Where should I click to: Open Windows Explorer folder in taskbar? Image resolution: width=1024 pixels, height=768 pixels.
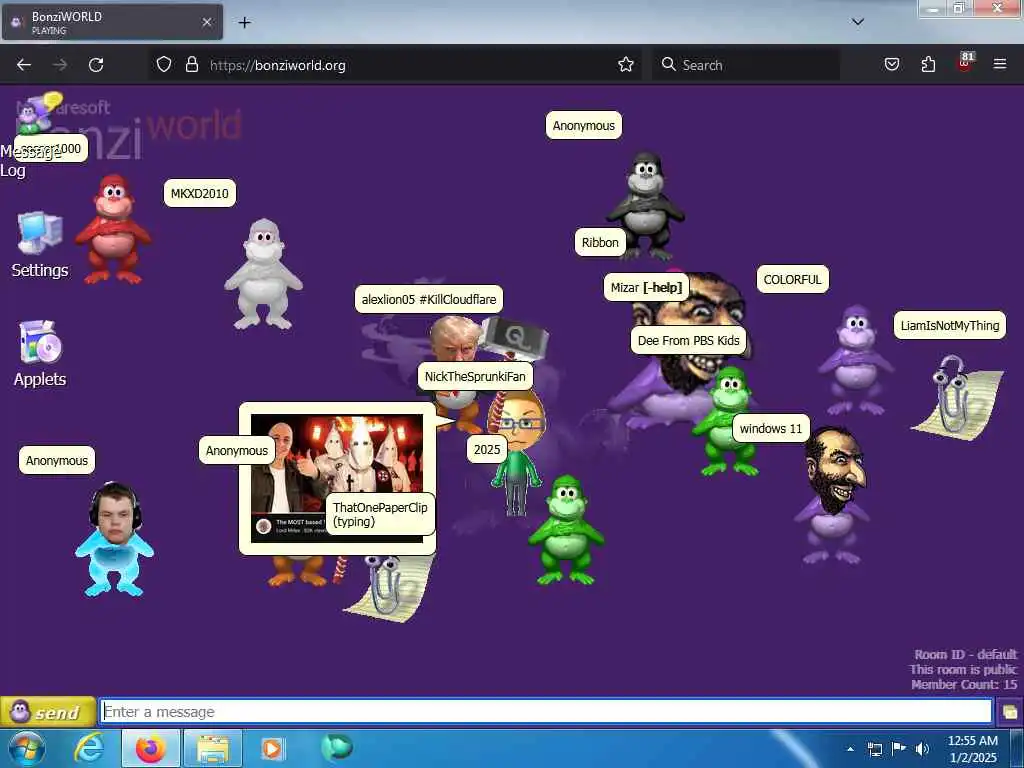pyautogui.click(x=213, y=748)
